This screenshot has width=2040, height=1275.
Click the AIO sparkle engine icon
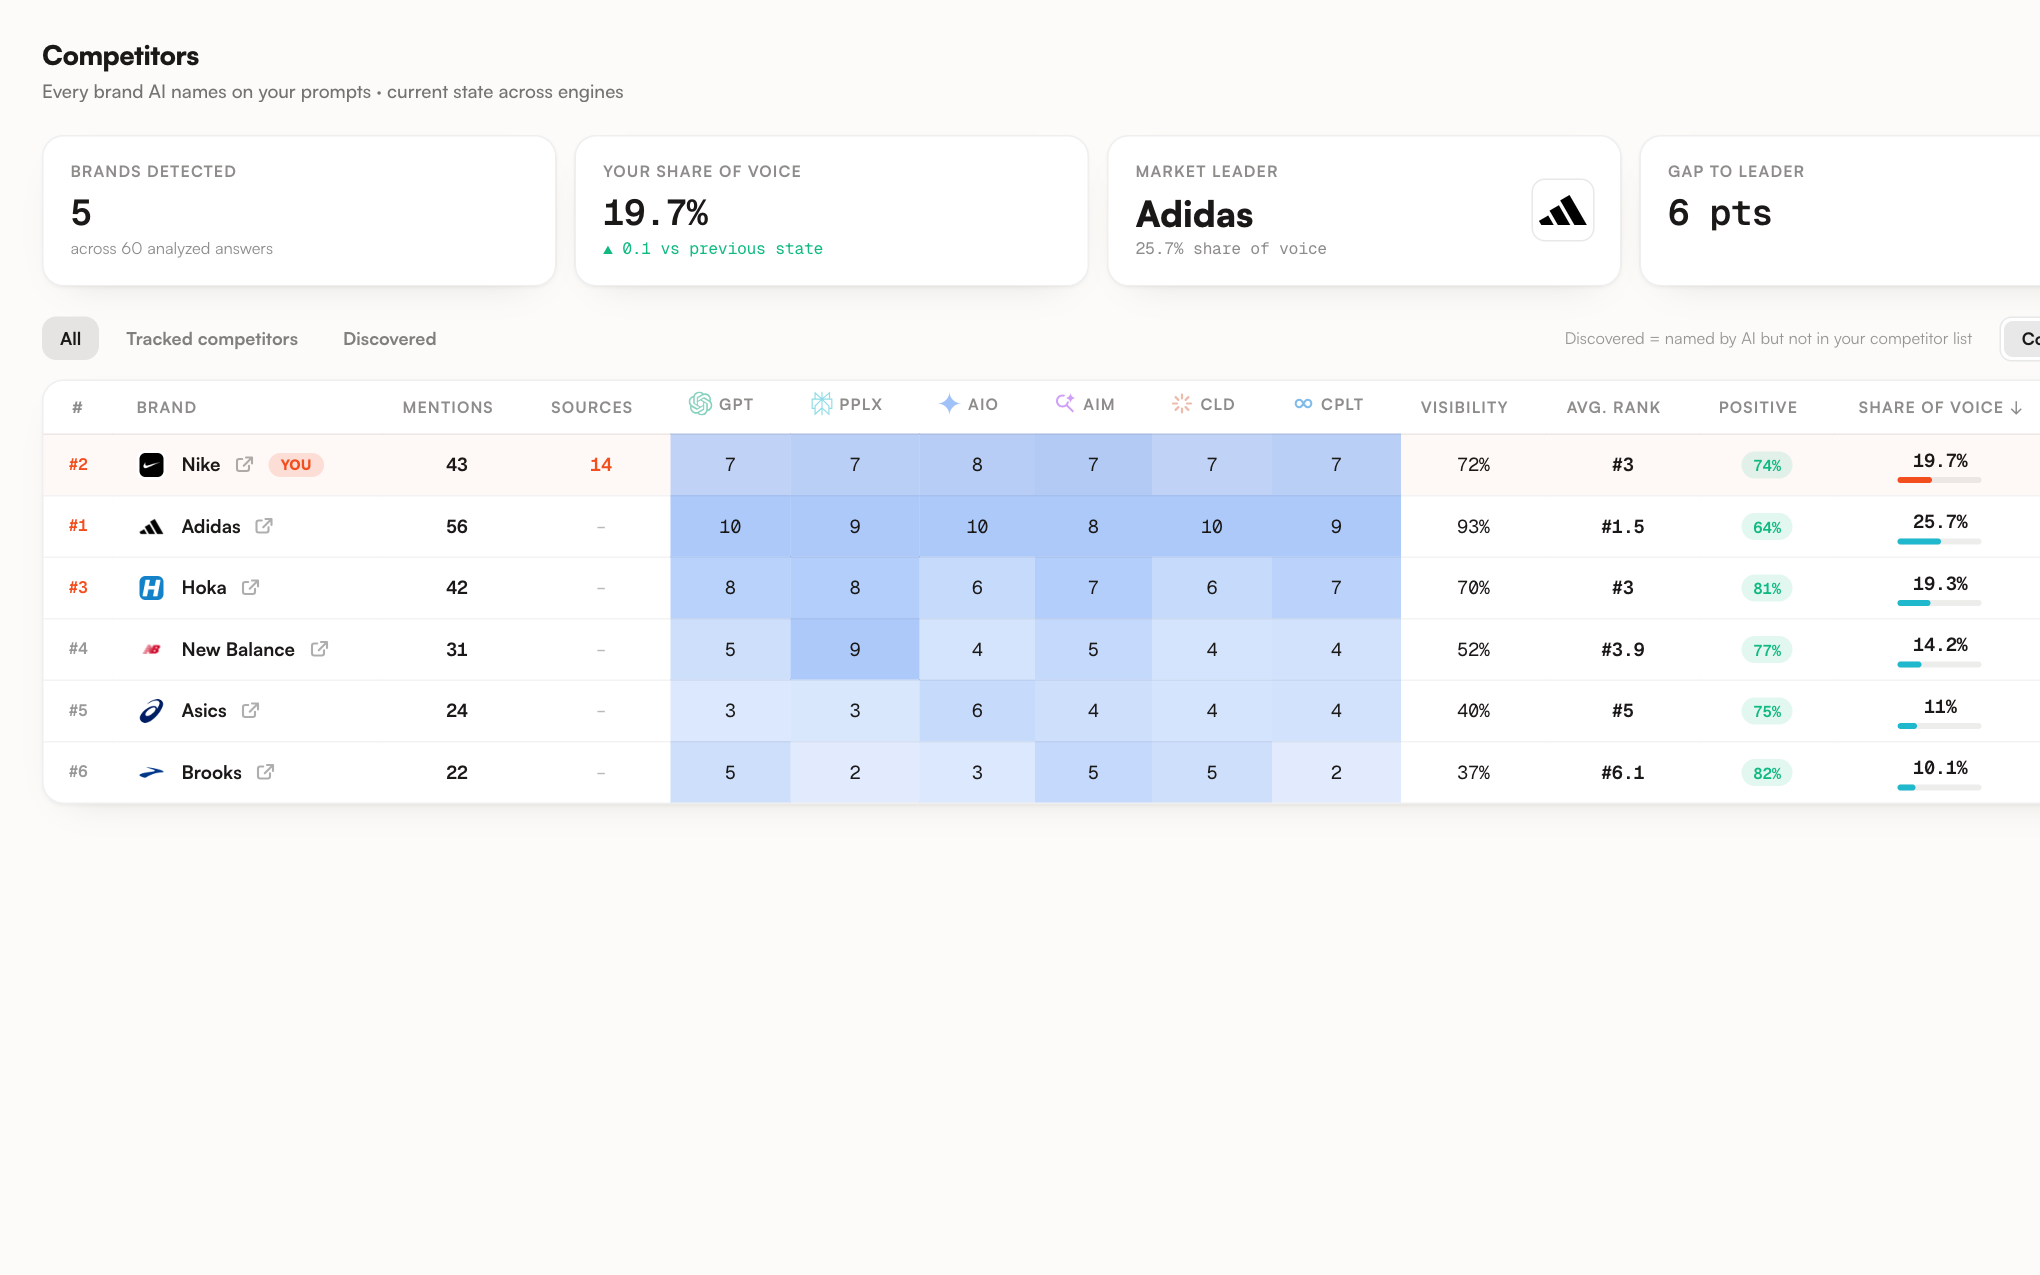pos(949,403)
